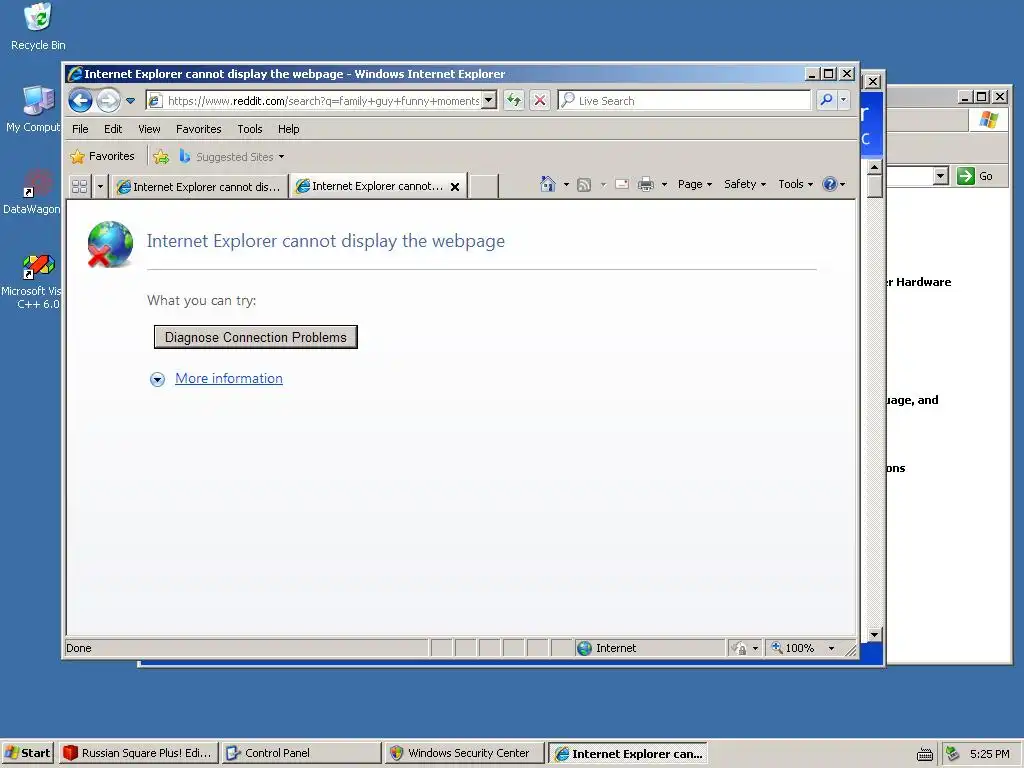1024x768 pixels.
Task: Switch to Control Panel taskbar item
Action: (300, 753)
